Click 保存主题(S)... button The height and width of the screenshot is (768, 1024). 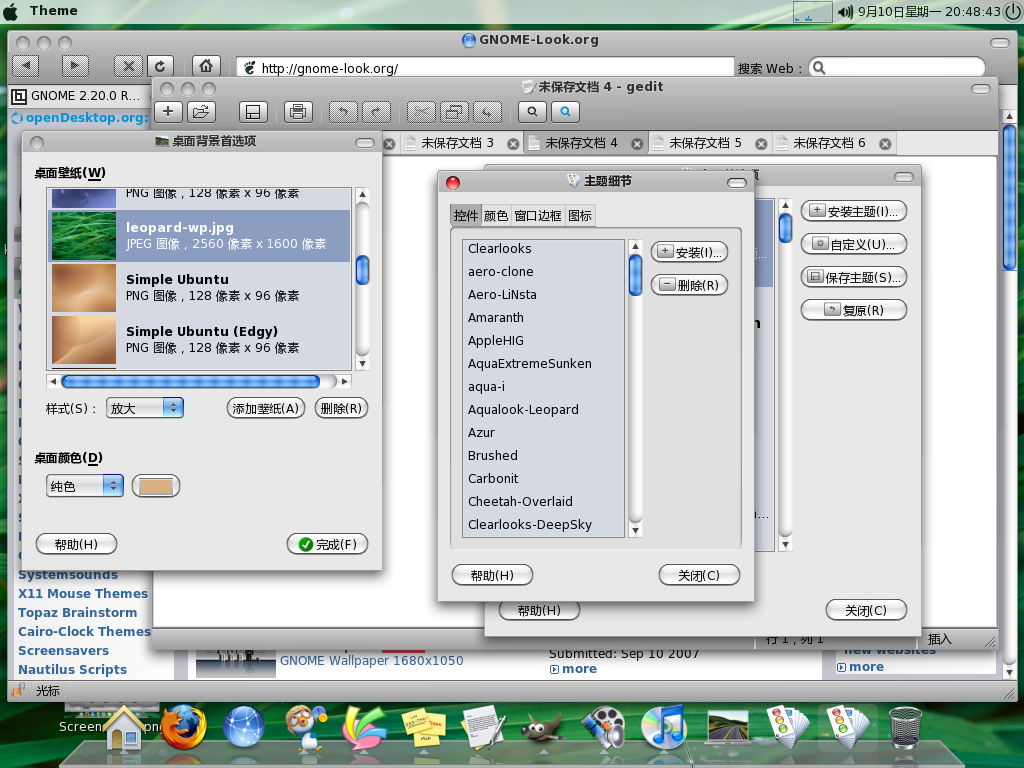[854, 277]
